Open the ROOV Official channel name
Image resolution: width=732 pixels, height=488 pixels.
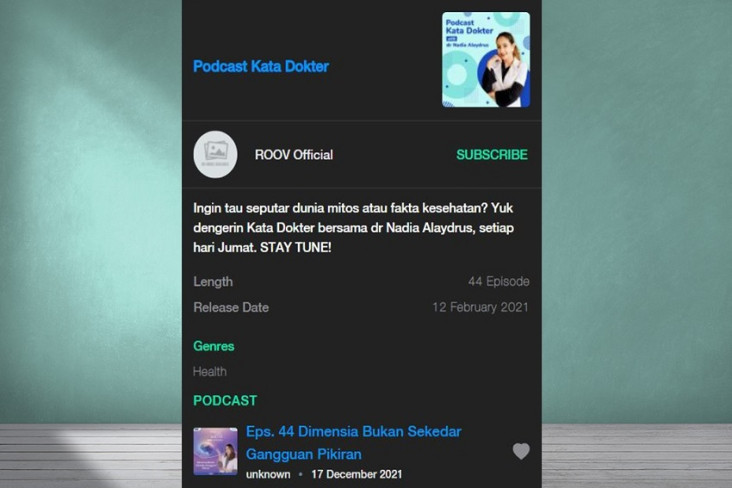point(294,155)
